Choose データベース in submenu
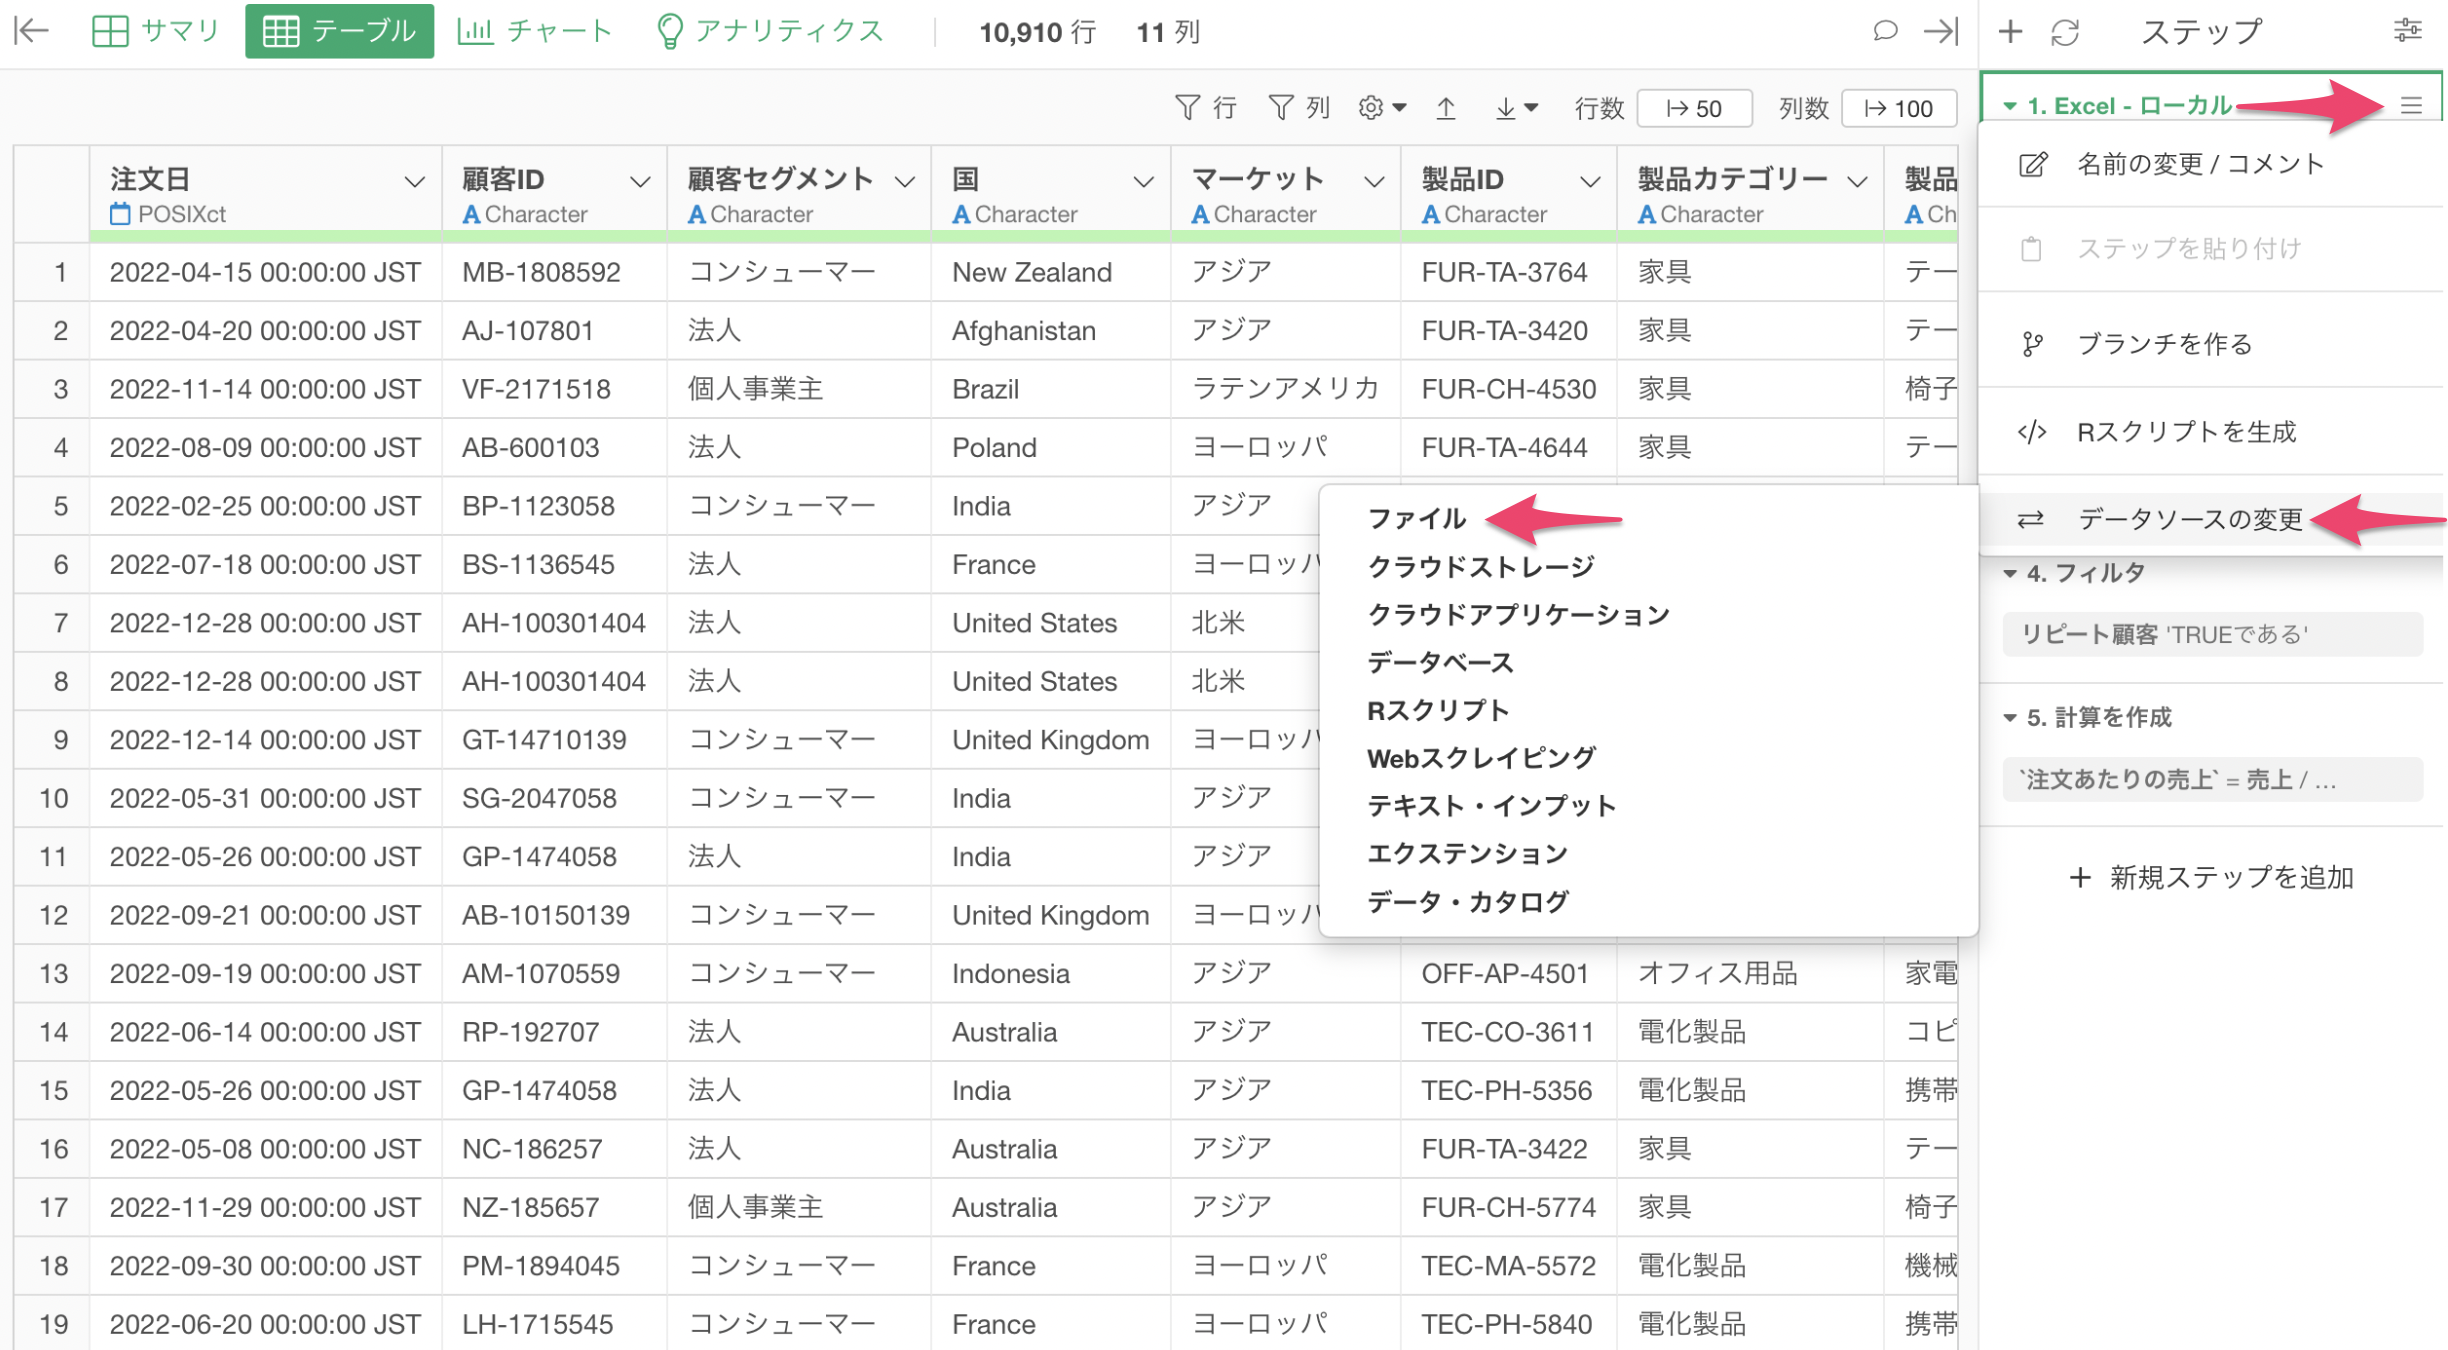The image size is (2448, 1350). click(x=1440, y=662)
